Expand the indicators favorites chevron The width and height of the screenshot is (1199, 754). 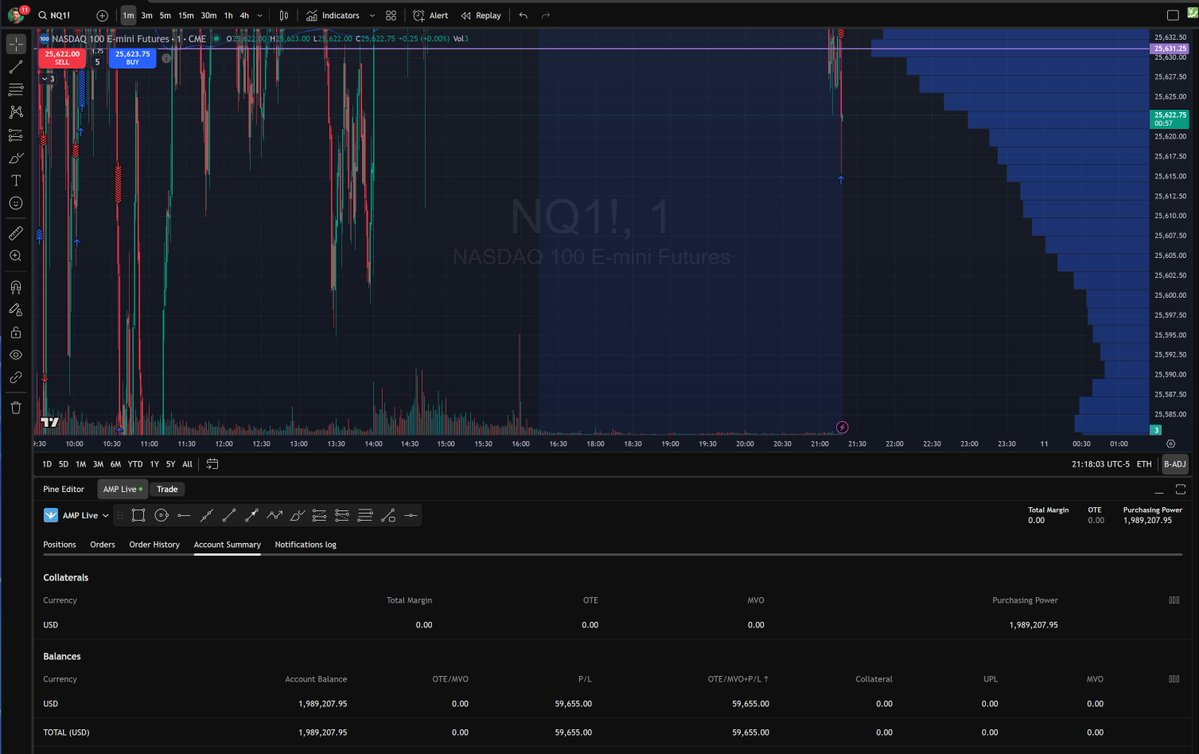point(372,15)
